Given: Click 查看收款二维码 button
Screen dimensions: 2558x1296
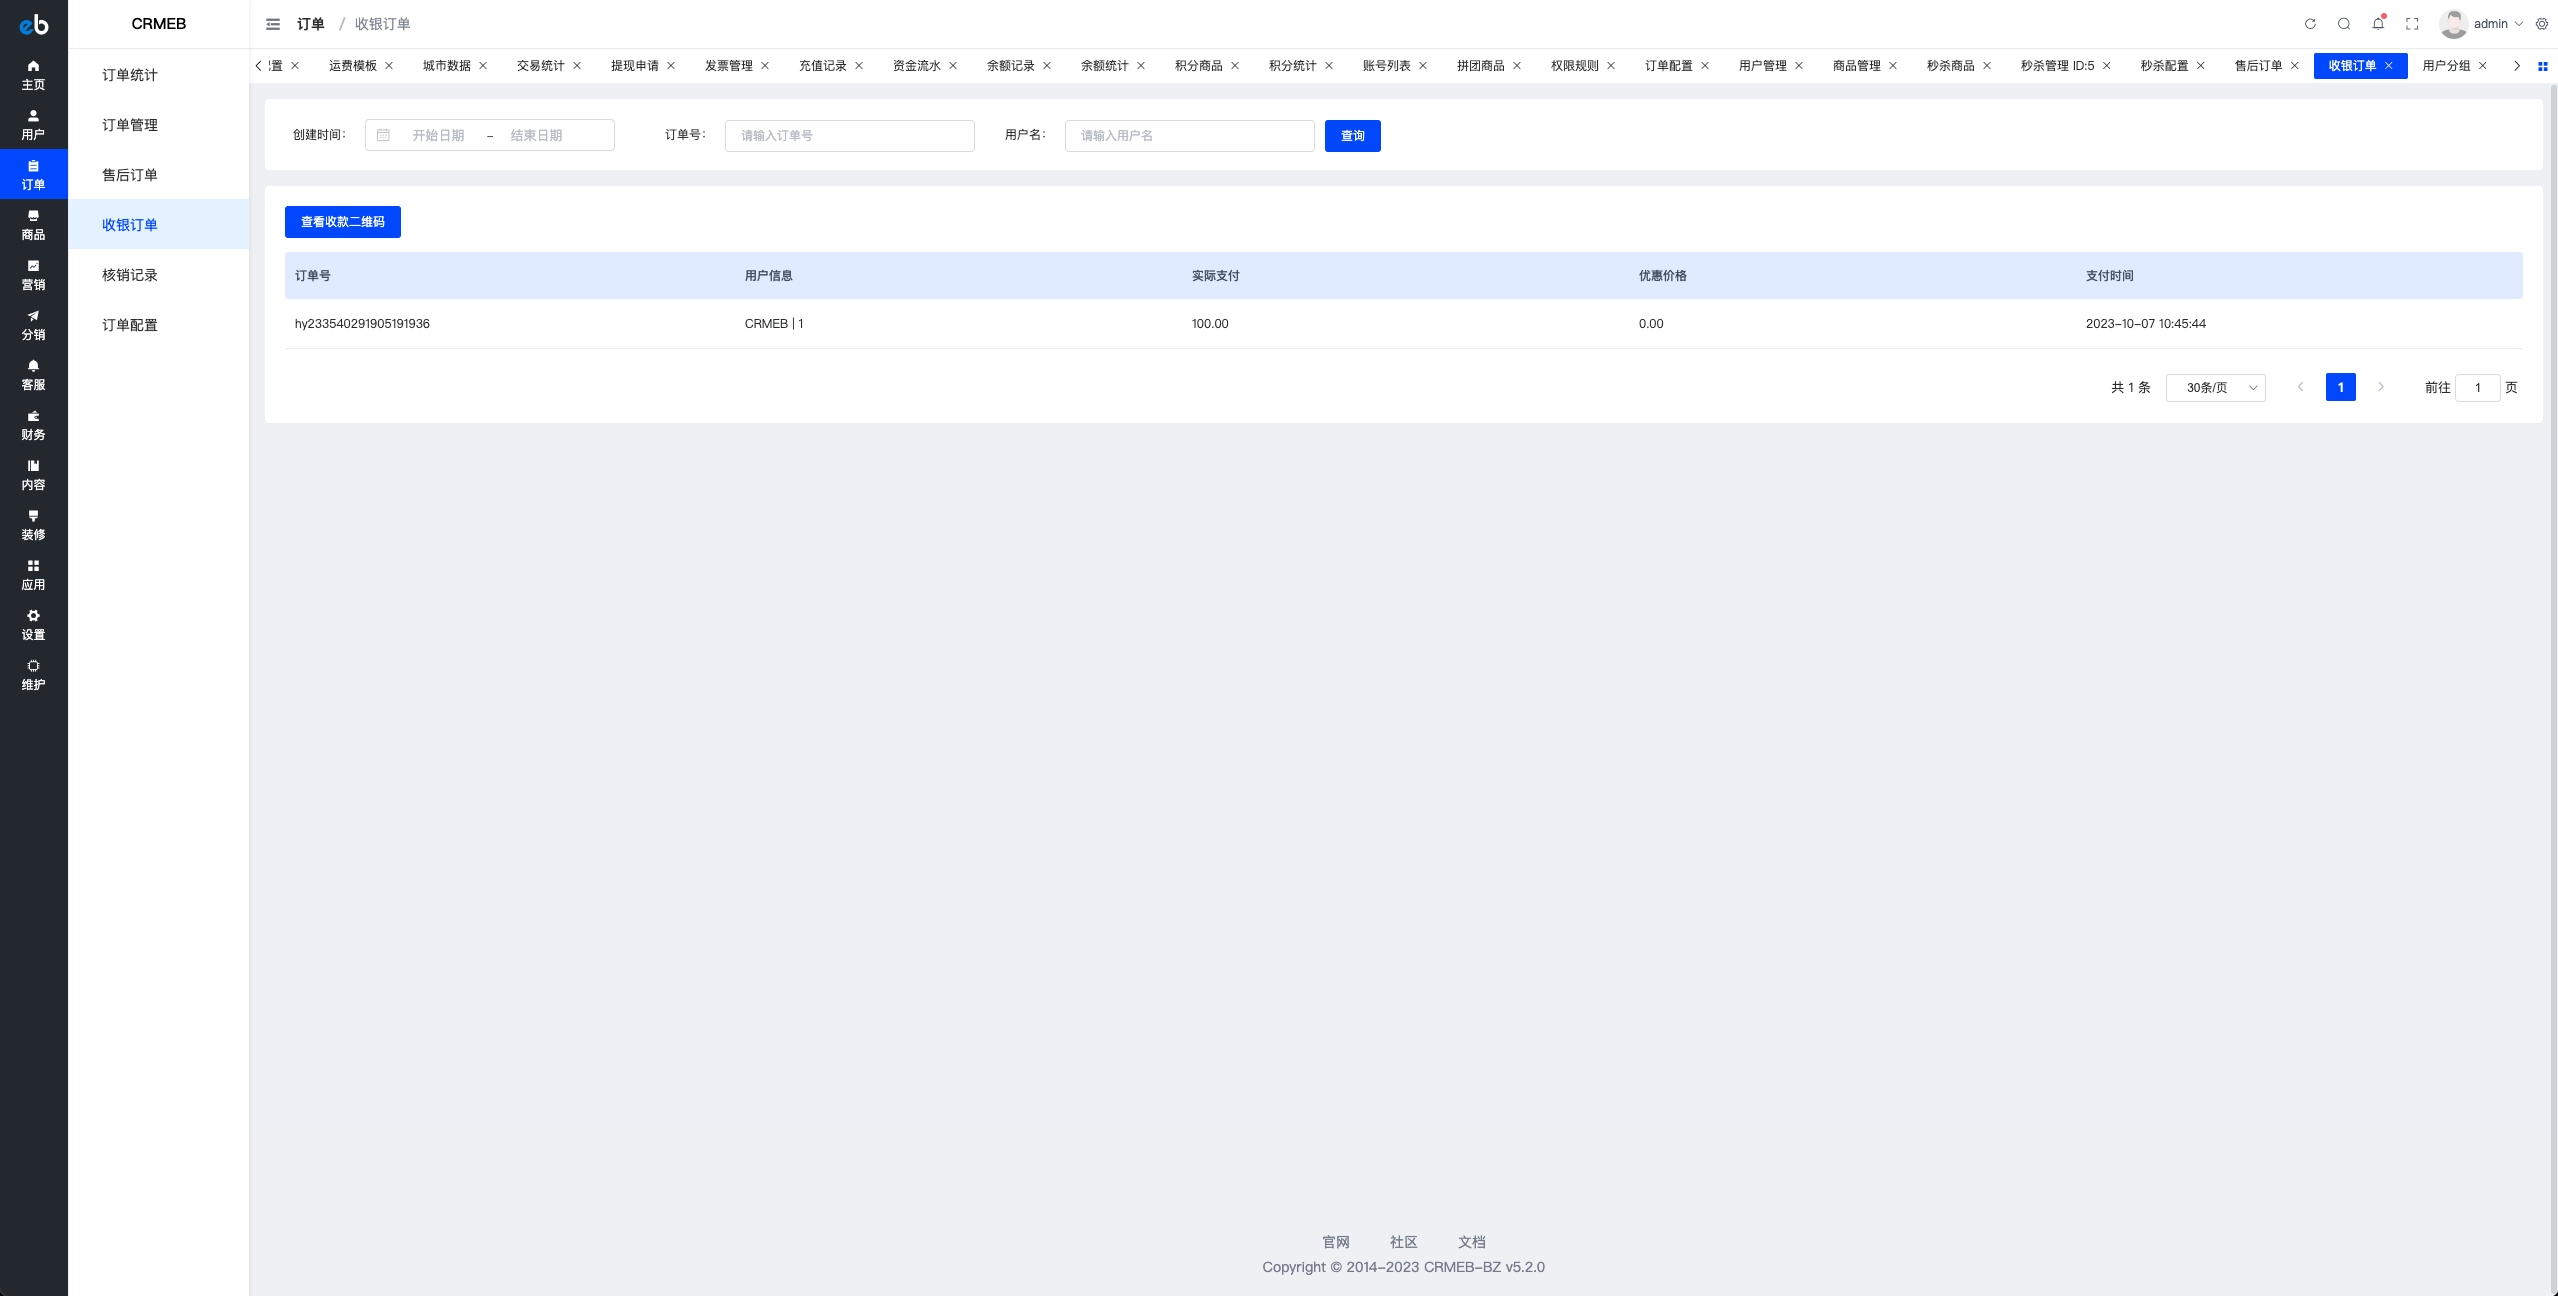Looking at the screenshot, I should click(342, 222).
